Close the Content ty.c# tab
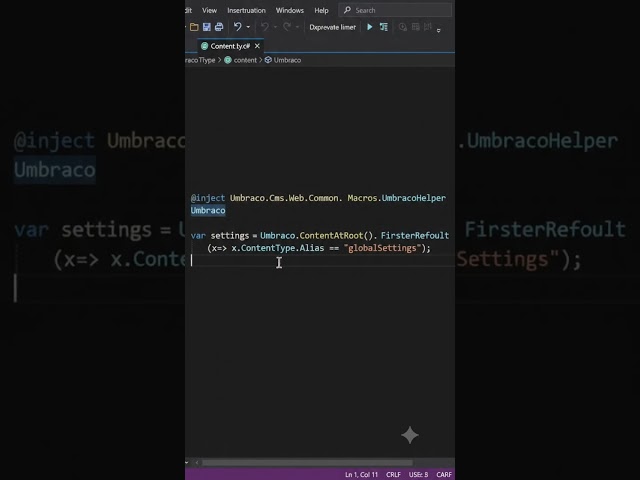Screen dimensions: 640x480 click(257, 46)
